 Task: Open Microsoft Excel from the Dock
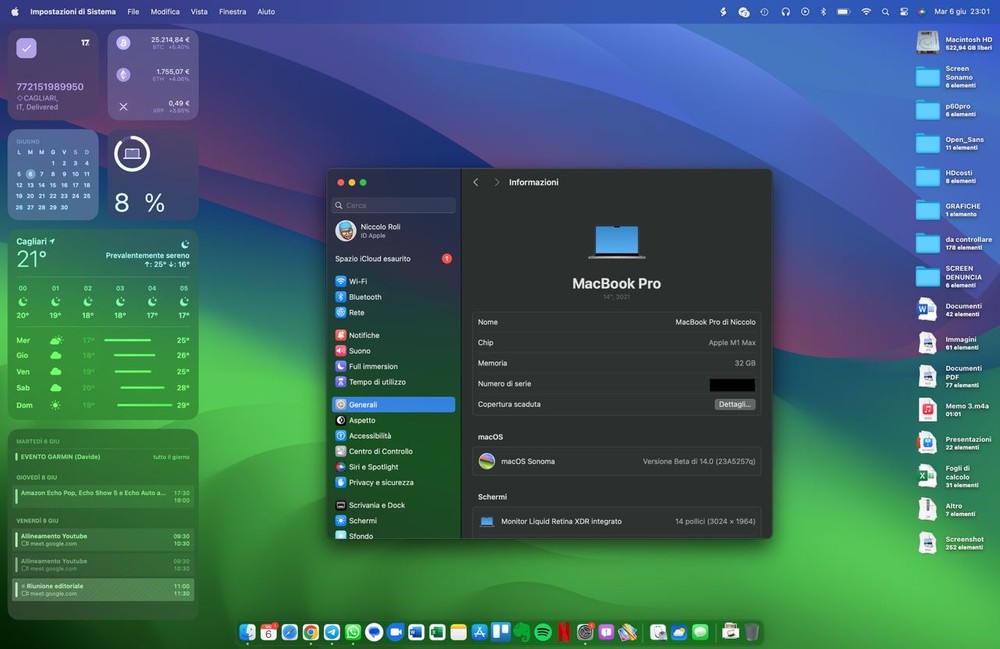coord(437,632)
